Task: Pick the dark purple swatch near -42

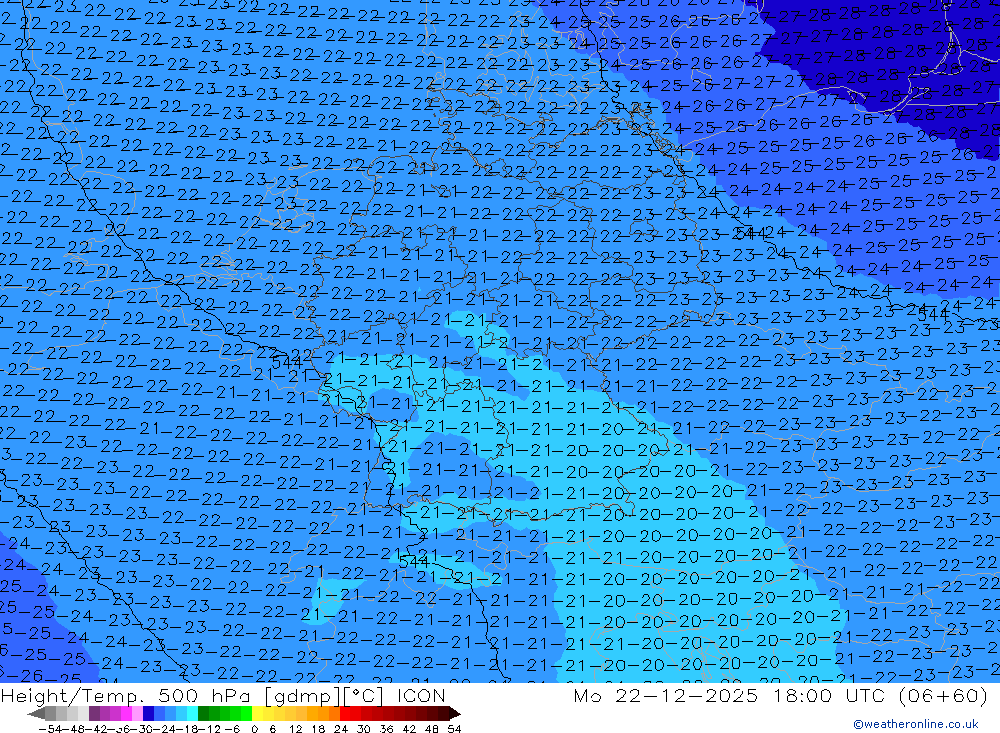Action: point(94,714)
